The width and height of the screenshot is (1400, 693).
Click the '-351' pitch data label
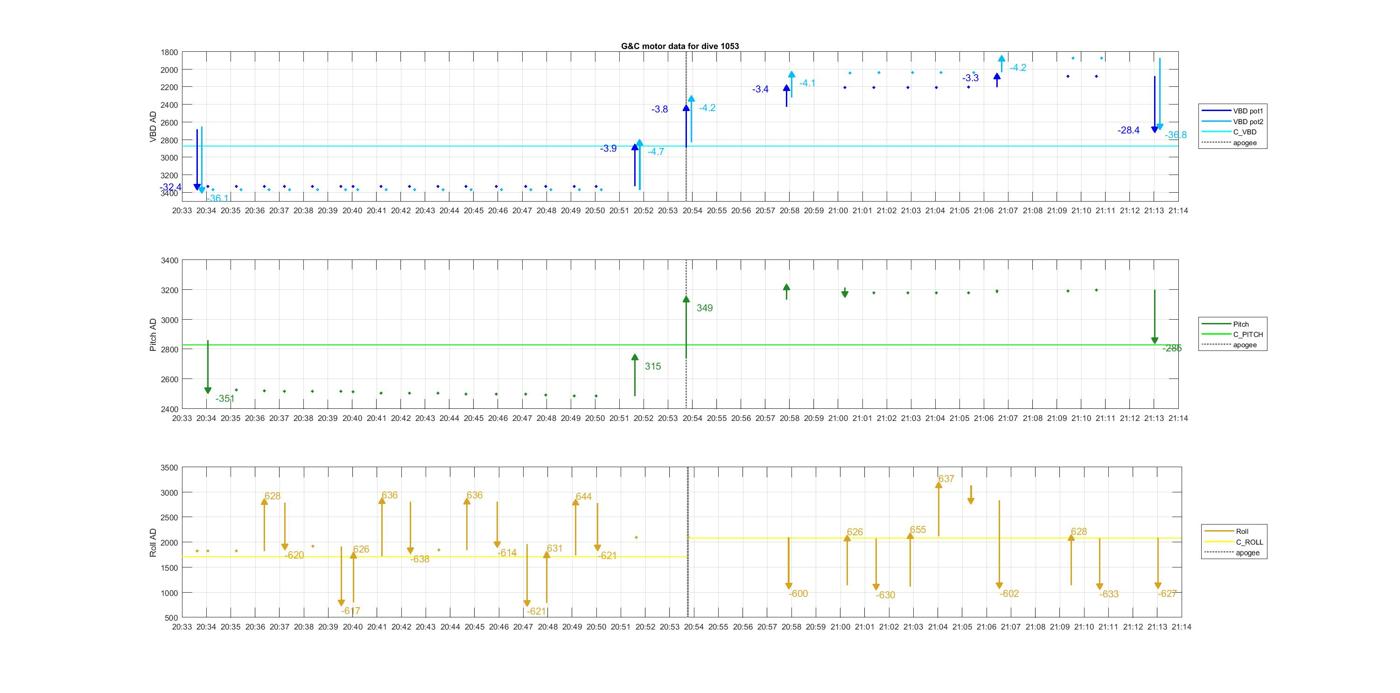[x=225, y=398]
